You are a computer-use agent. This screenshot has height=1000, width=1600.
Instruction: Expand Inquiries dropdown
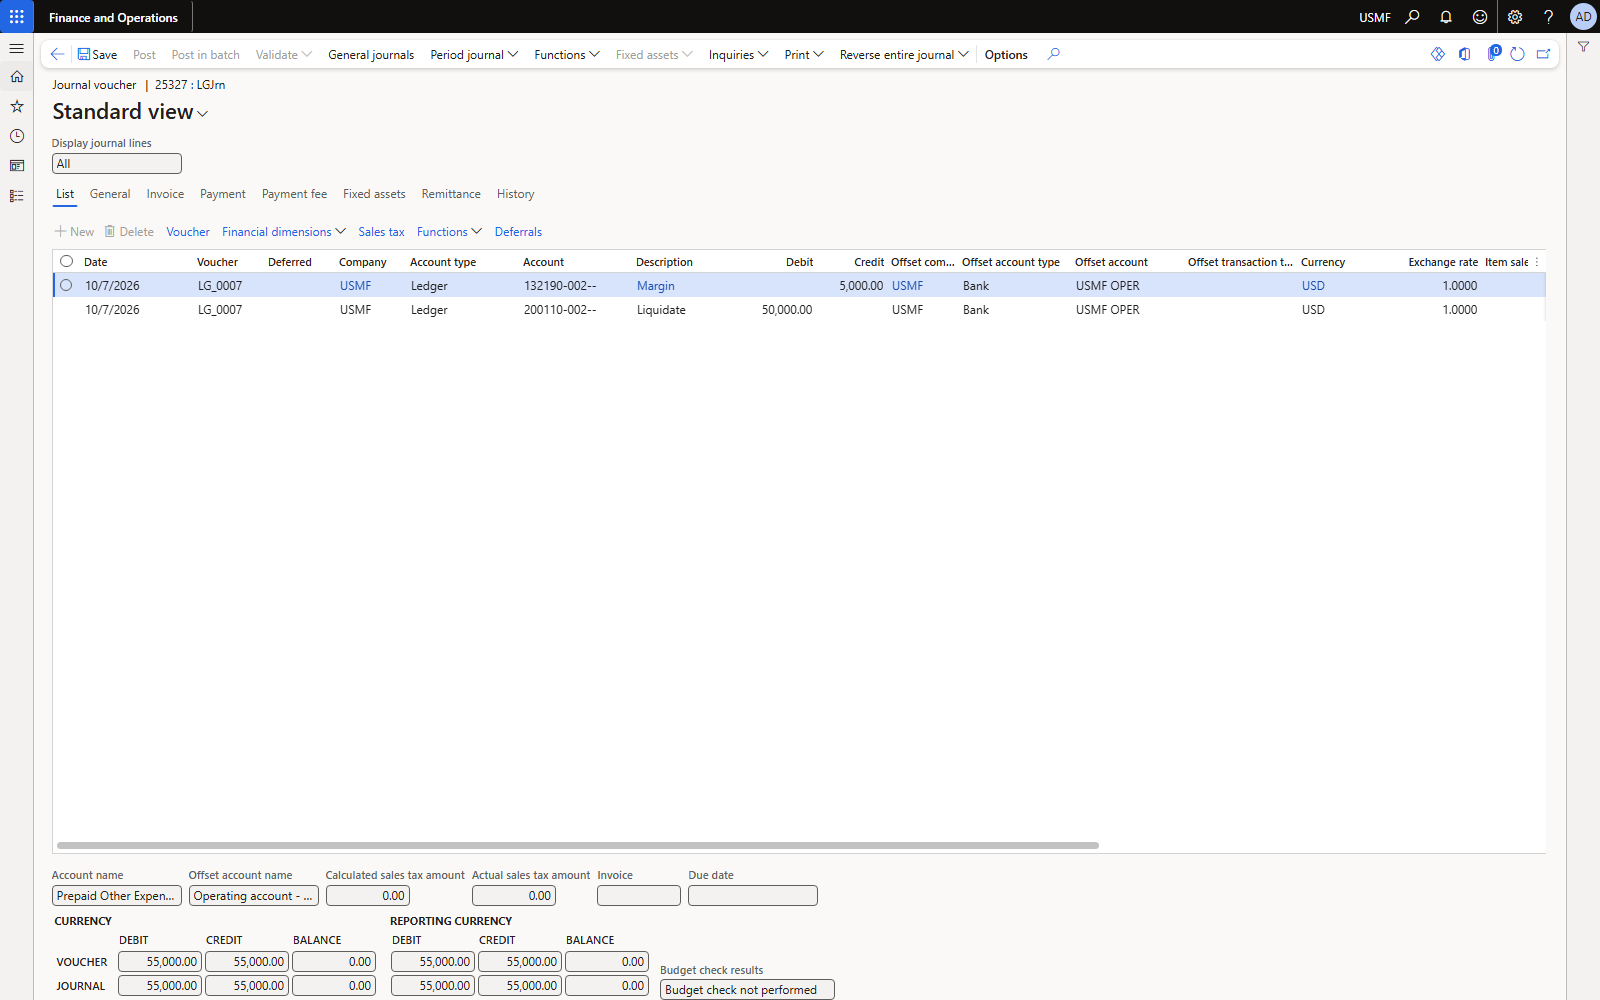(x=738, y=55)
